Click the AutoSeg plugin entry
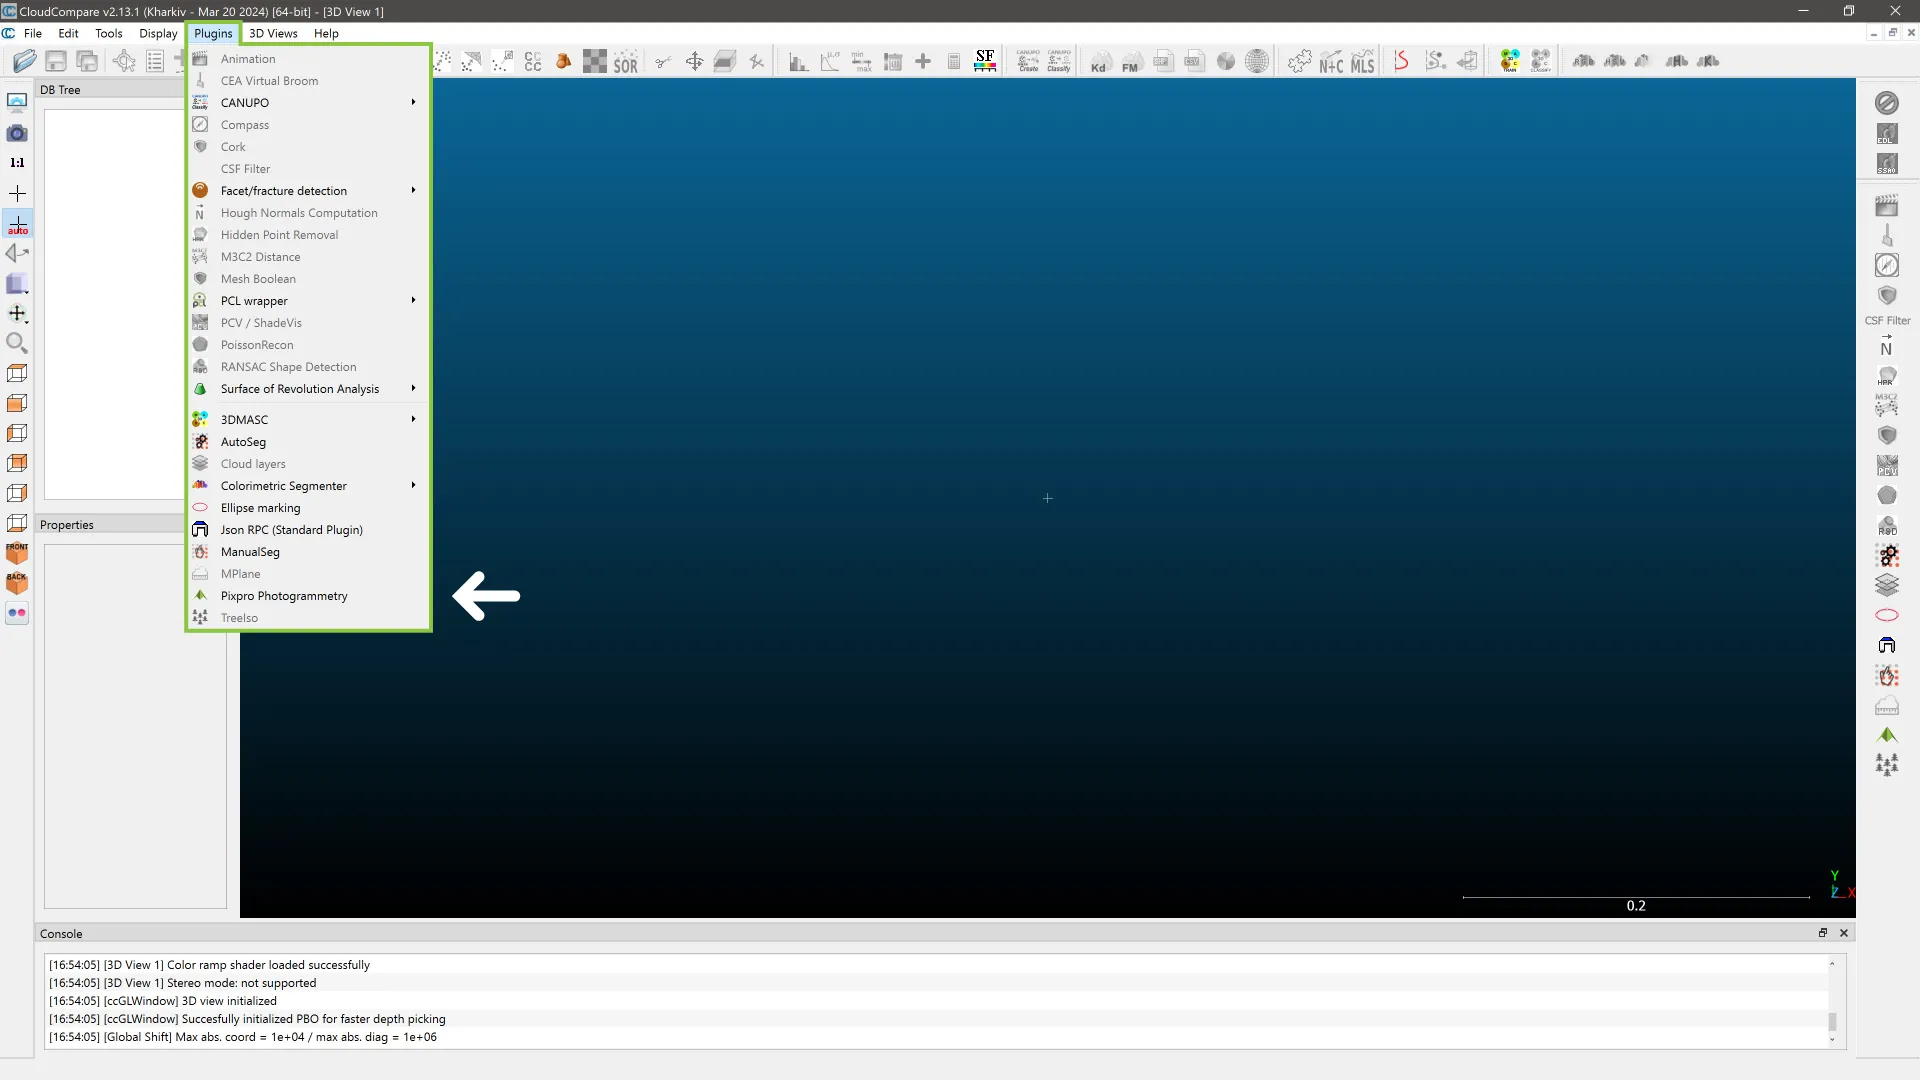 (x=243, y=442)
